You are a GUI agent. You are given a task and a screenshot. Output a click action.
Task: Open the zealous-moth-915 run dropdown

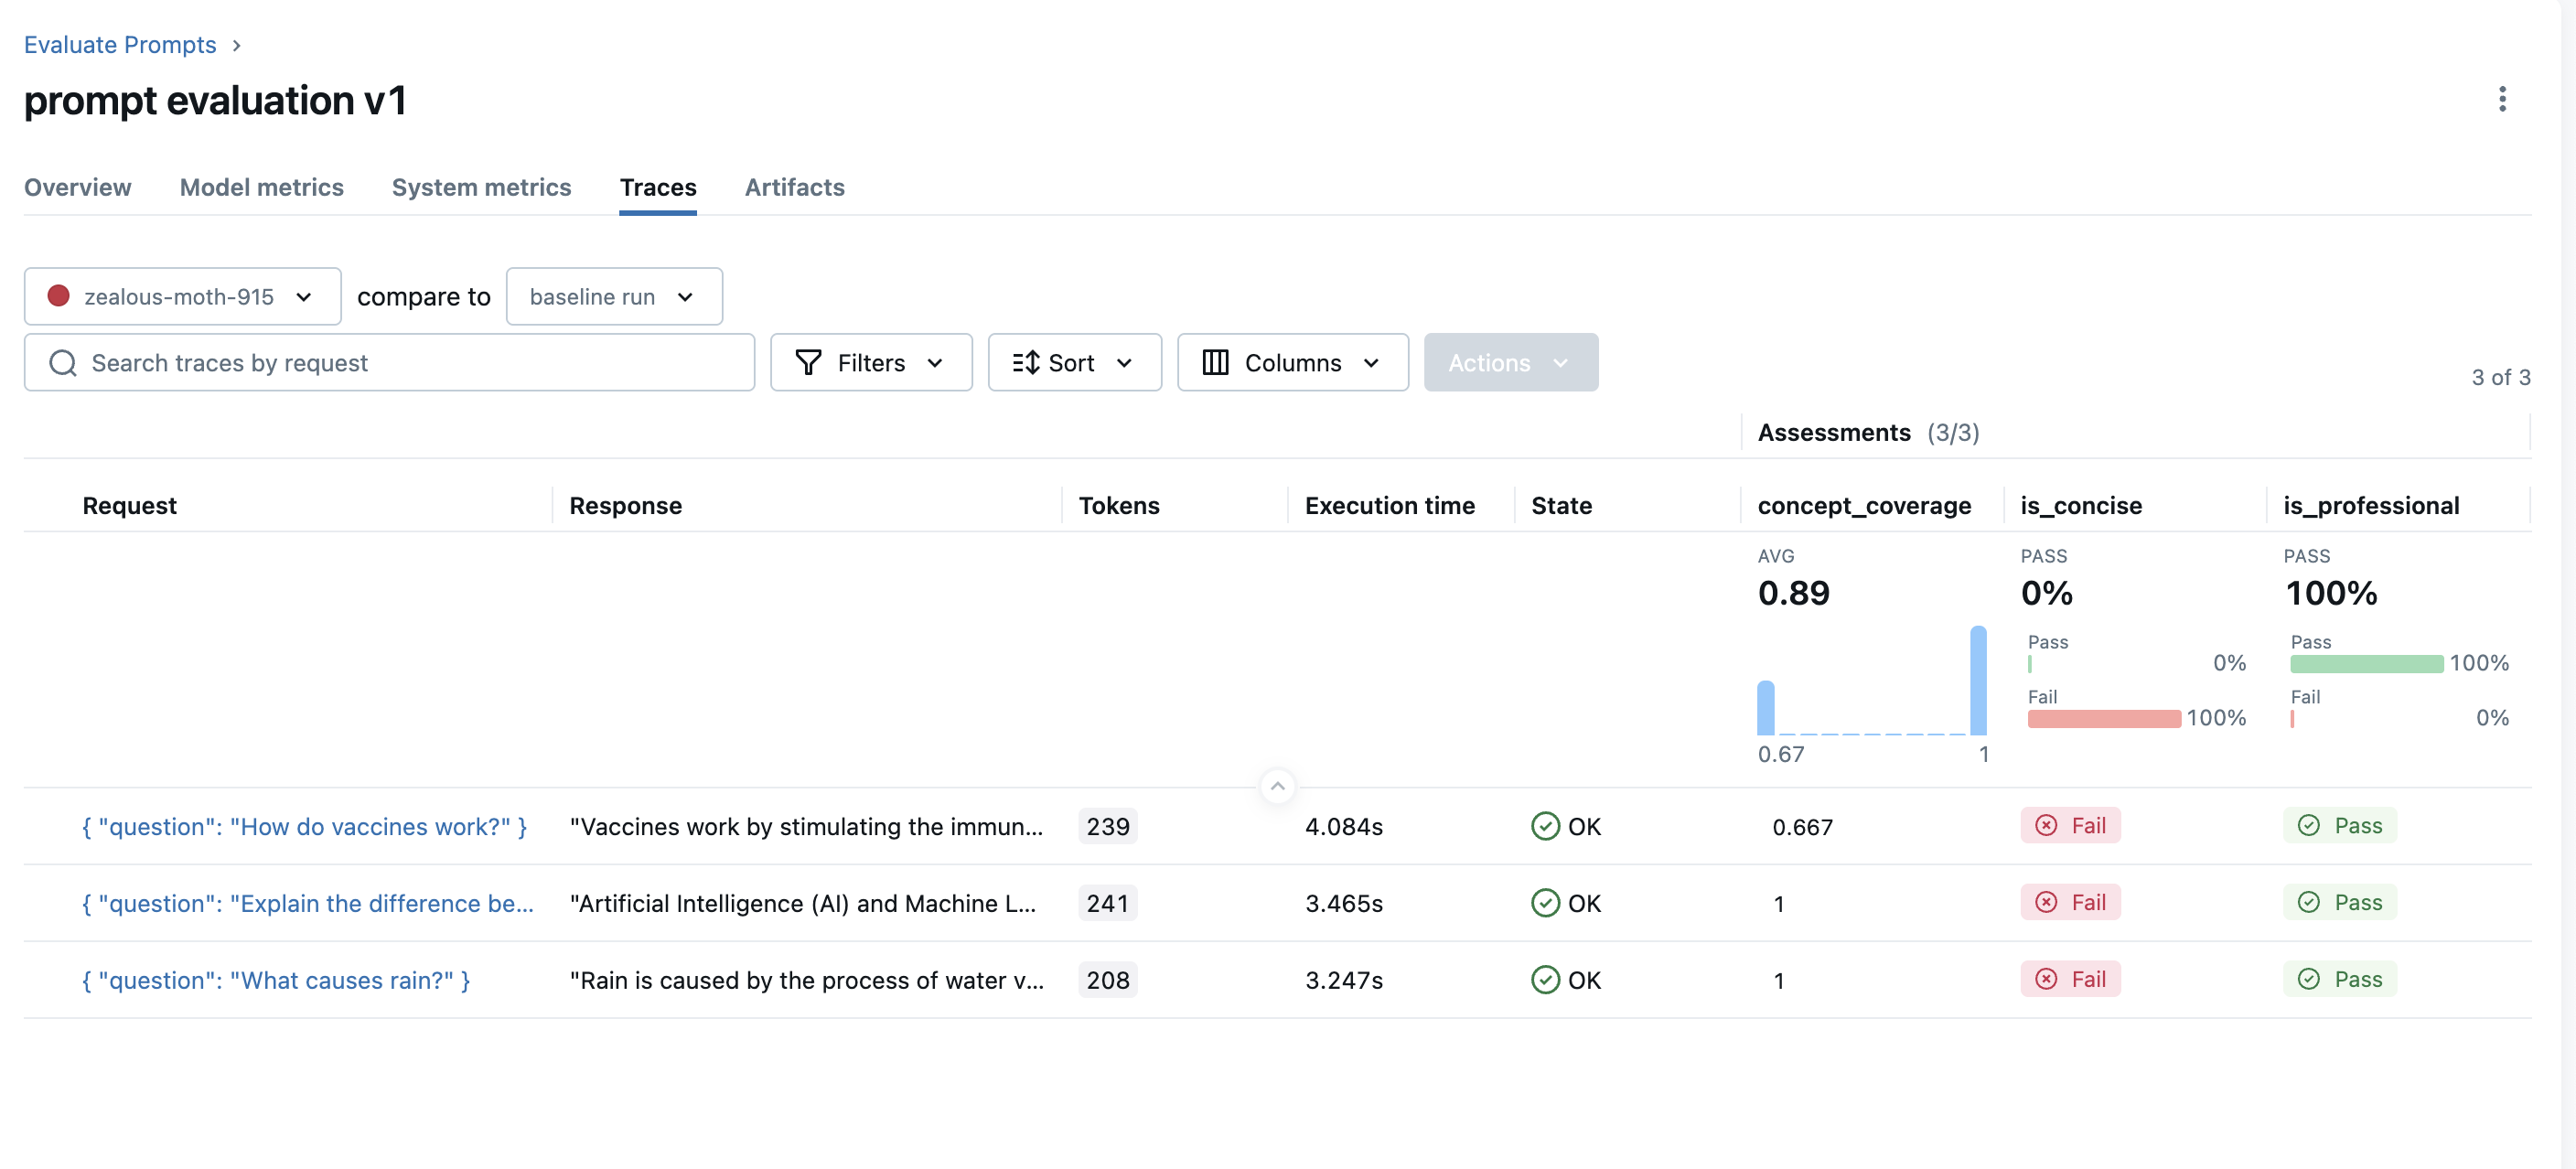(x=182, y=297)
